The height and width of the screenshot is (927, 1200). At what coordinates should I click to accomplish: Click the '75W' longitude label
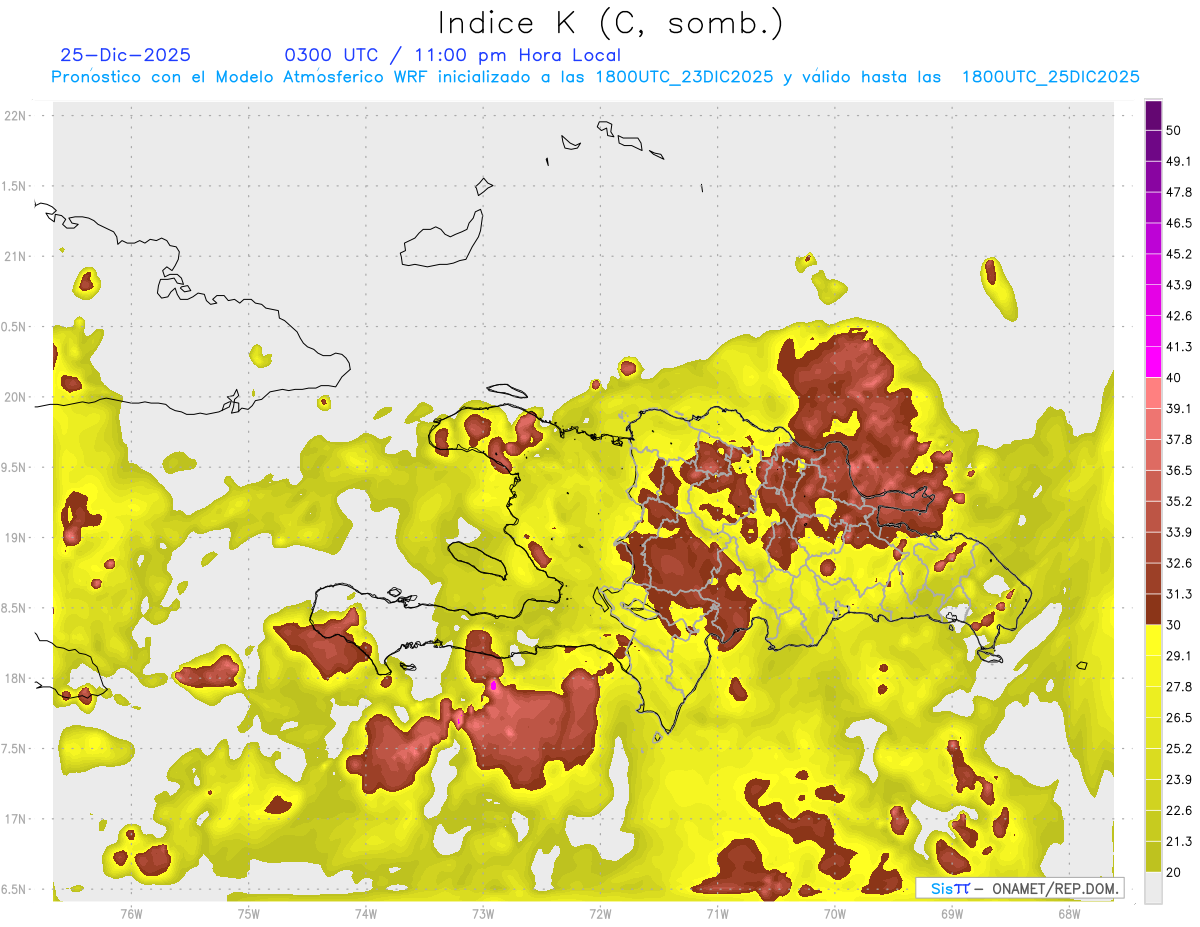click(x=249, y=913)
